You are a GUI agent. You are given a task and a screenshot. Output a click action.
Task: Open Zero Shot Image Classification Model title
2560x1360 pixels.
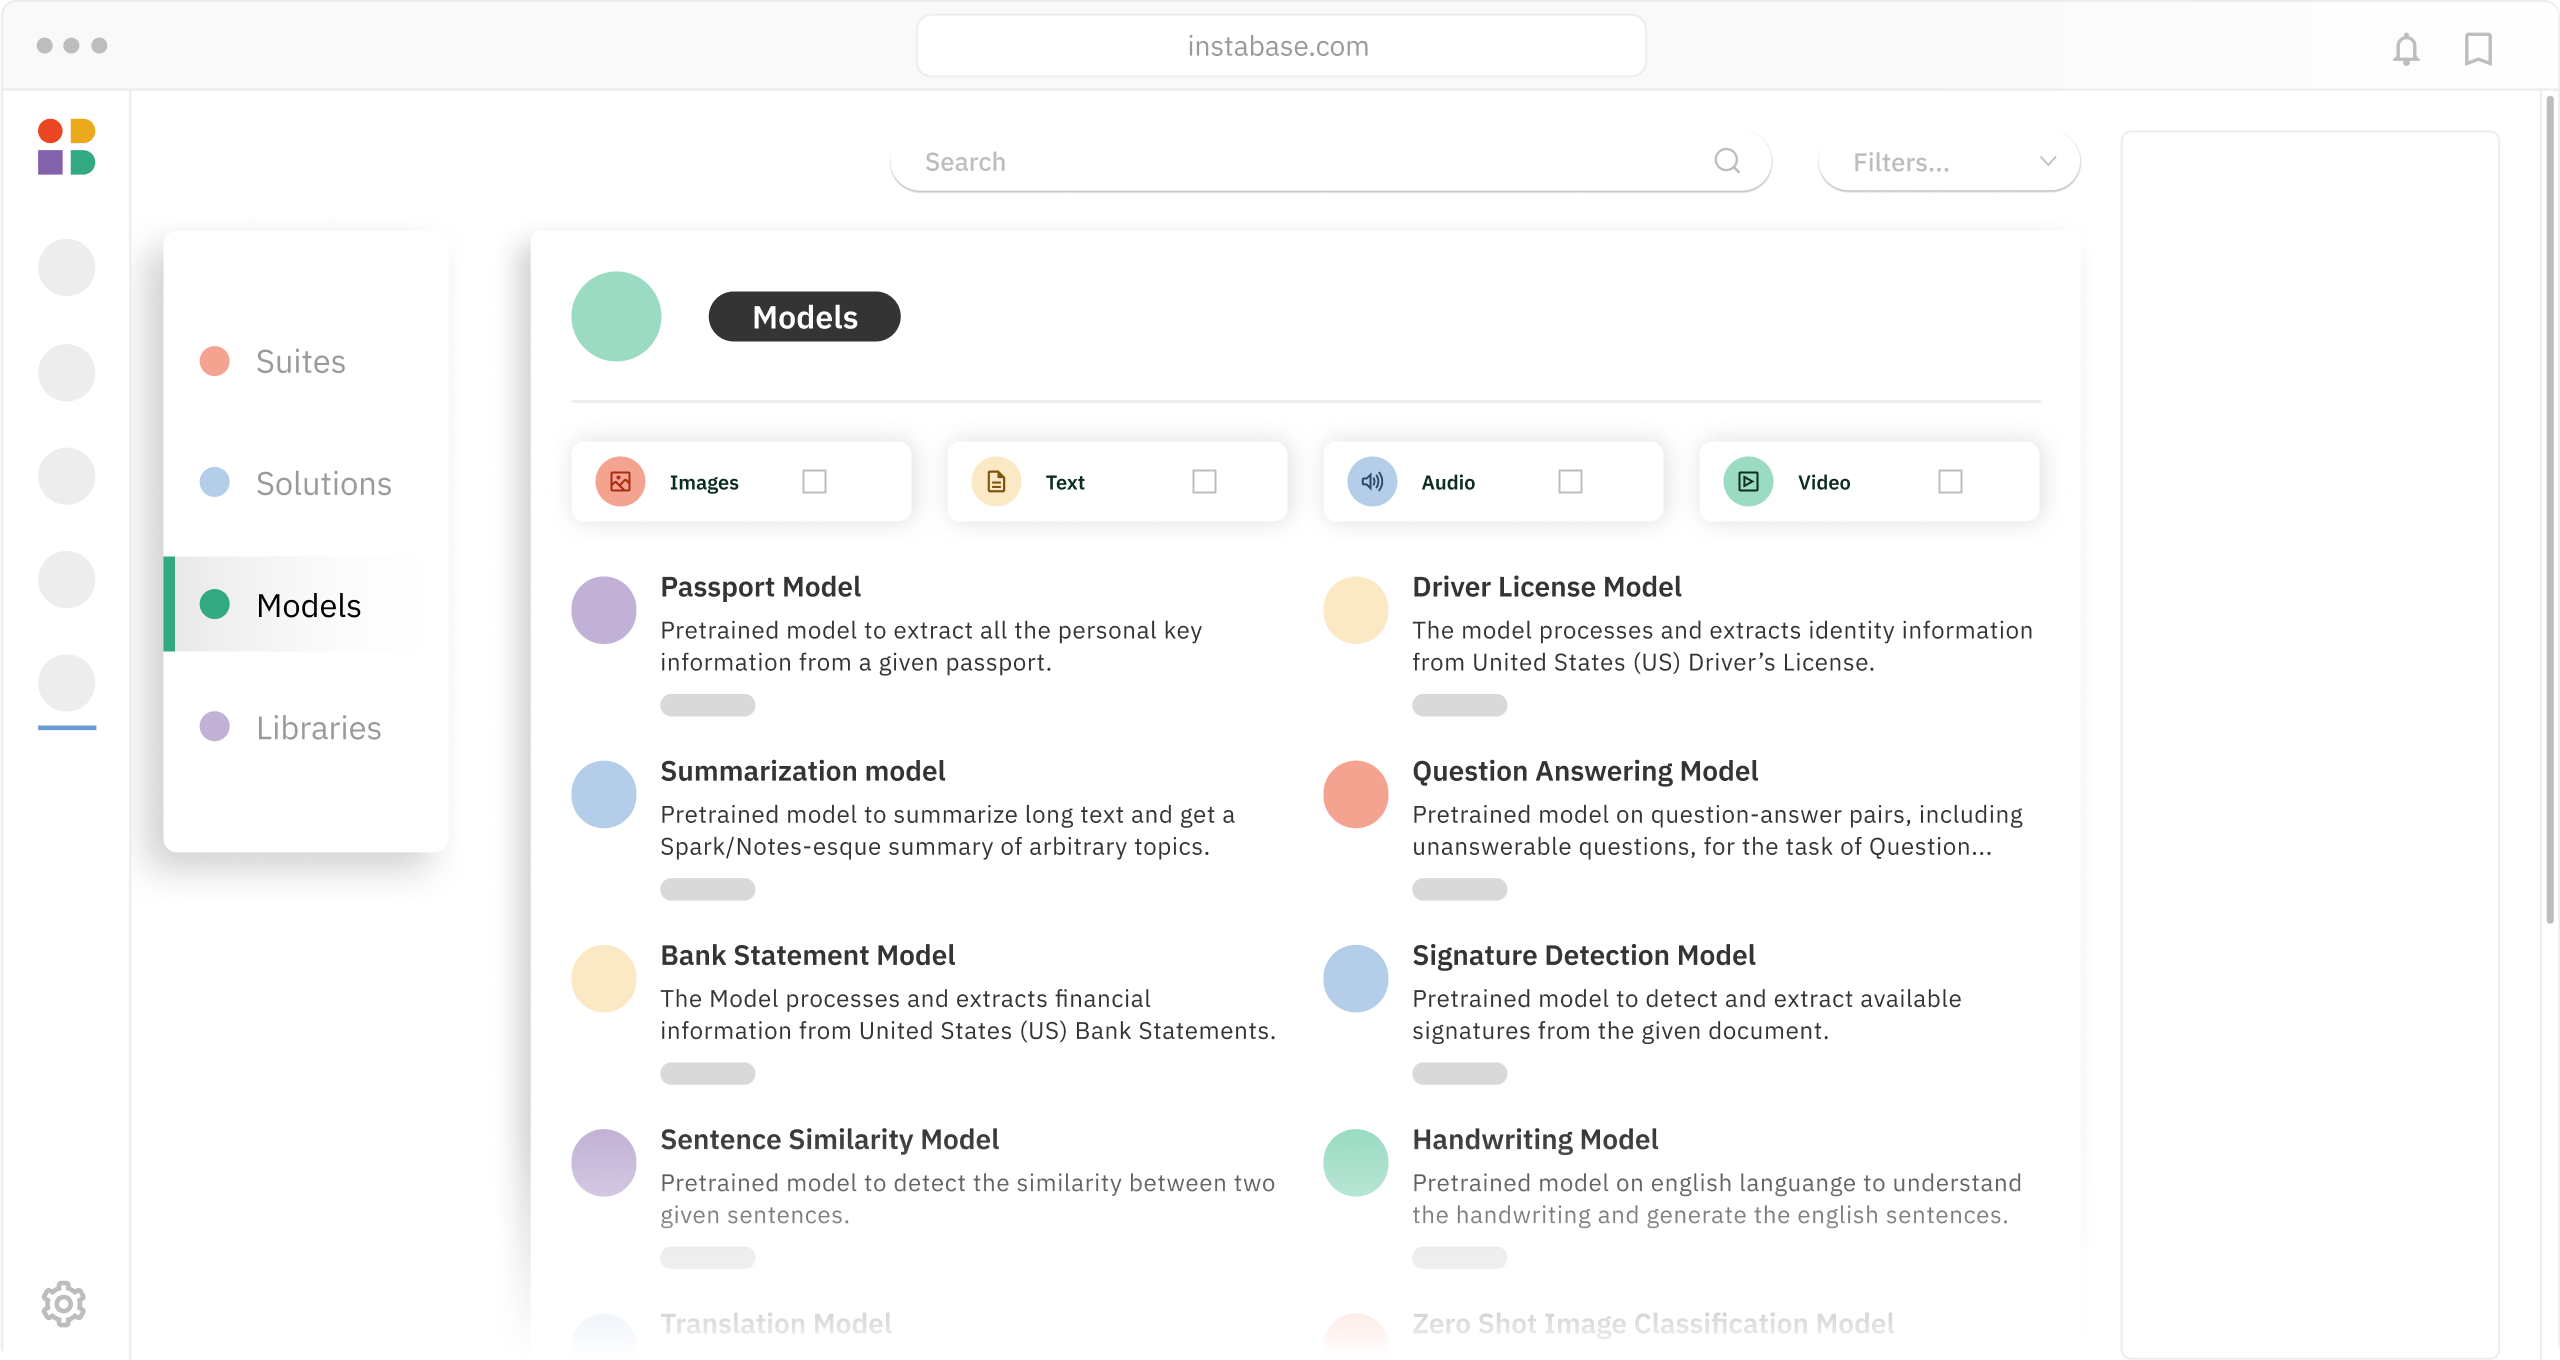(1653, 1323)
